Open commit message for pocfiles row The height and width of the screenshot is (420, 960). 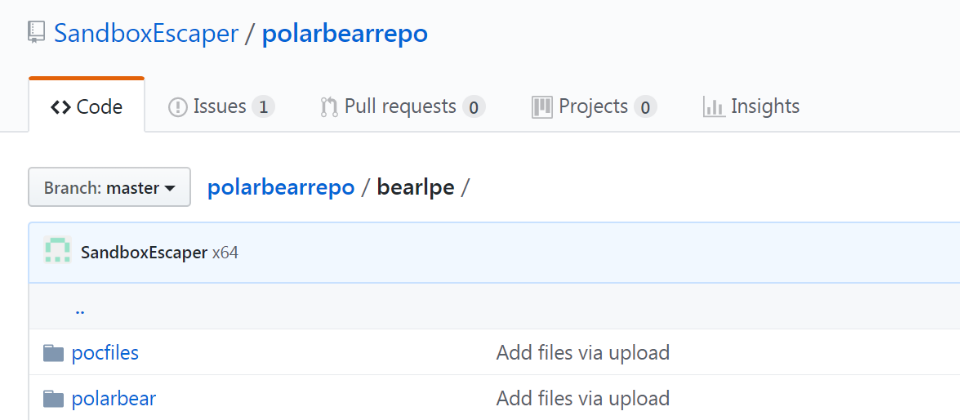click(x=583, y=353)
